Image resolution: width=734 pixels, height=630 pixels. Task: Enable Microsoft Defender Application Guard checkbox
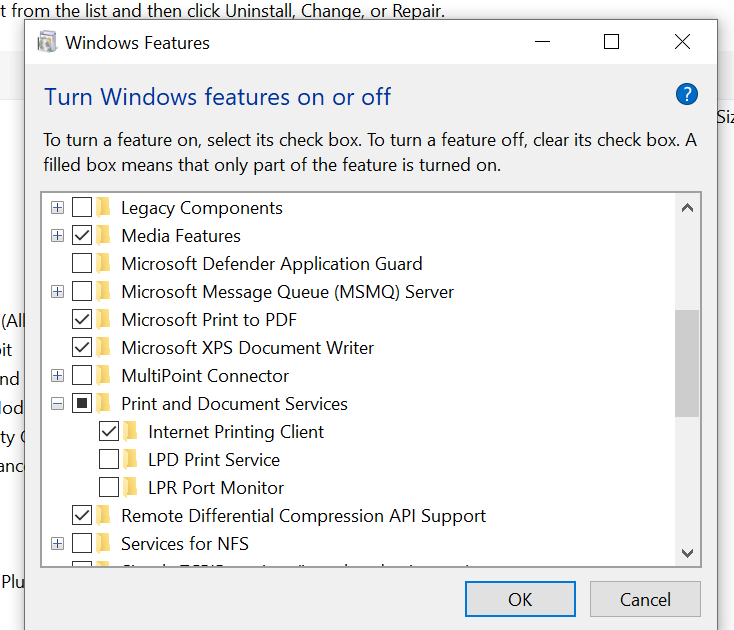click(82, 264)
